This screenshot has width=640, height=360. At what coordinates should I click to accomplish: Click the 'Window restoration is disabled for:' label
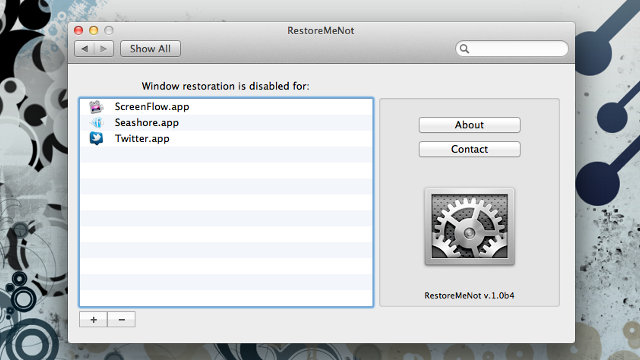pos(225,87)
